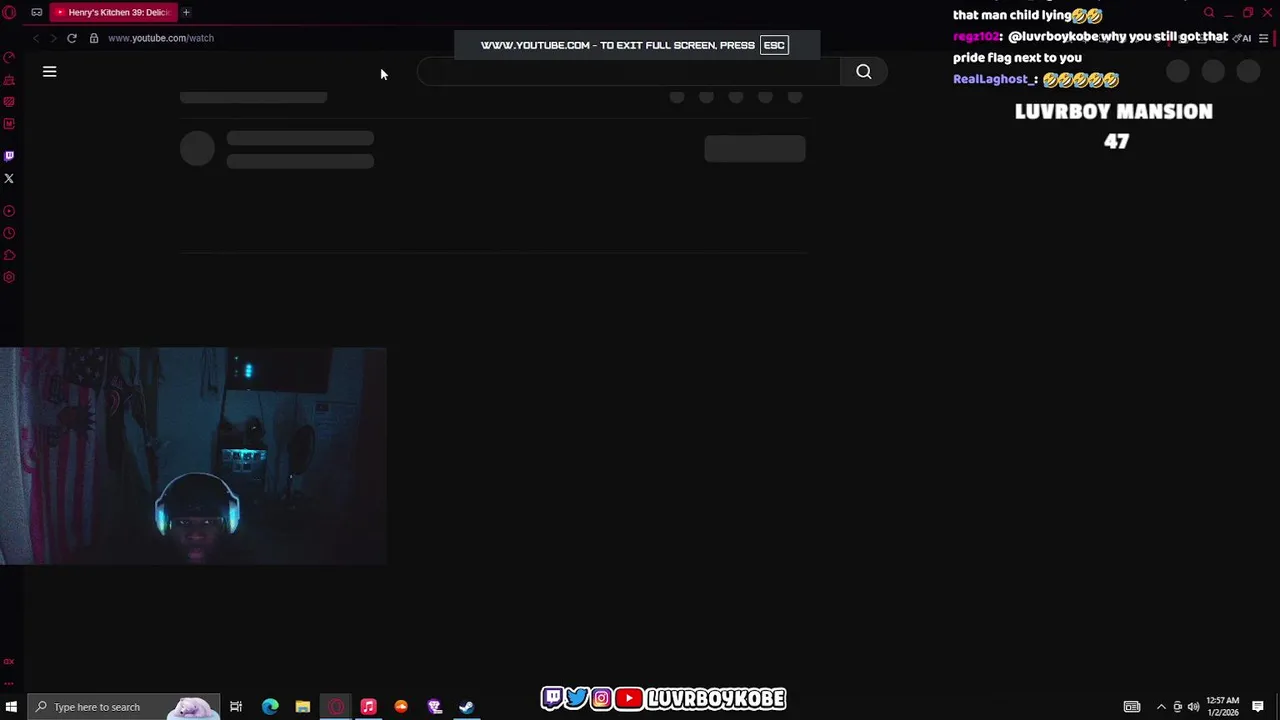
Task: Click the webcam overlay thumbnail
Action: click(x=193, y=456)
